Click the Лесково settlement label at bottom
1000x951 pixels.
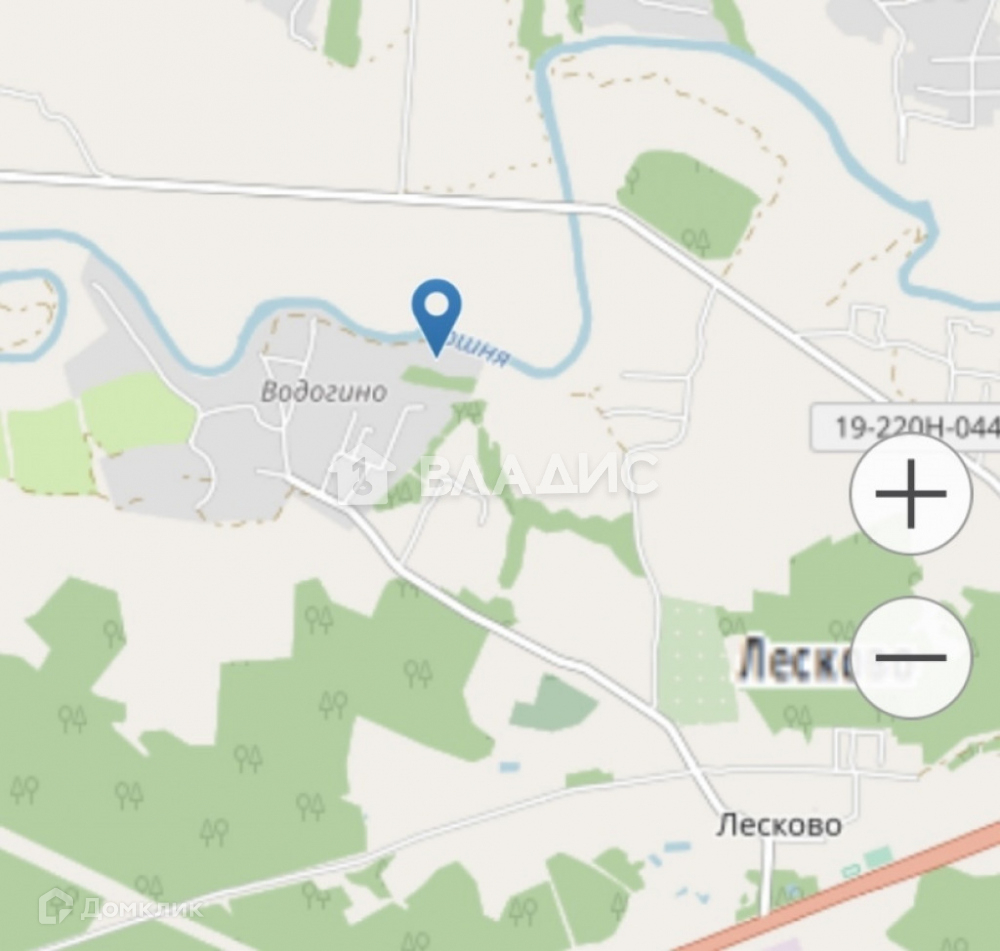[779, 825]
